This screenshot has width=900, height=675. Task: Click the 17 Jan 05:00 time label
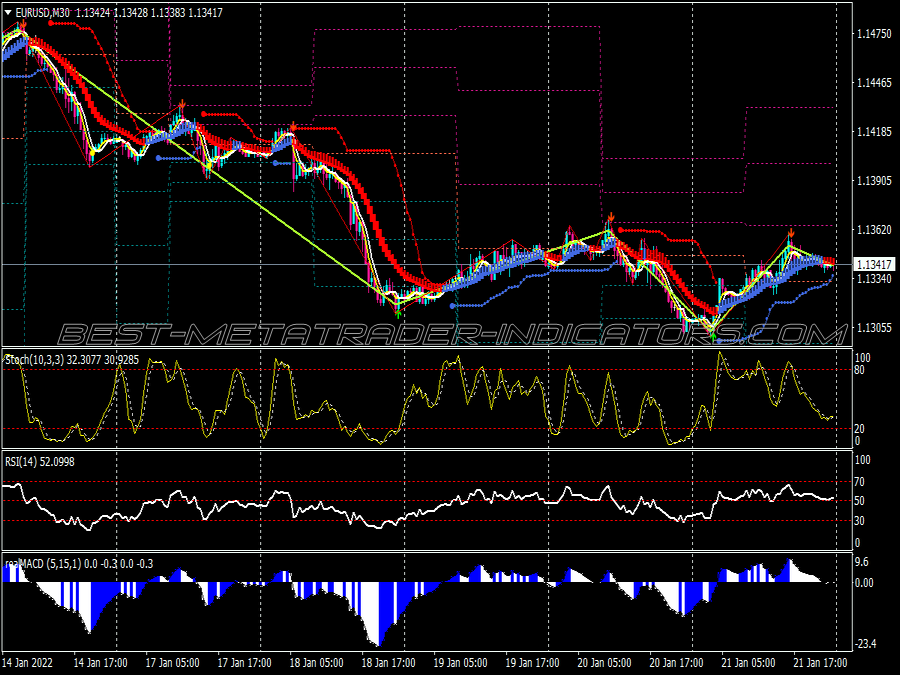tap(172, 663)
